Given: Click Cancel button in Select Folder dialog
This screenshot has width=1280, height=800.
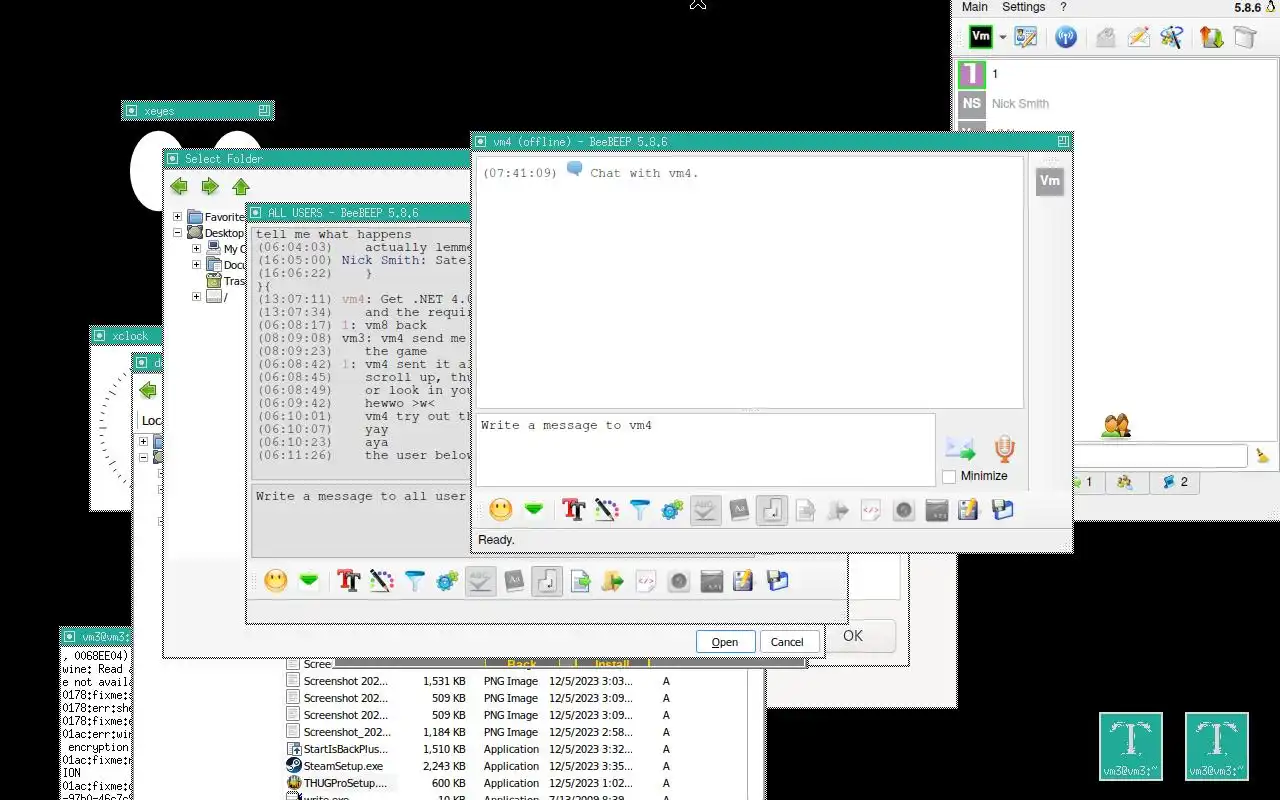Looking at the screenshot, I should pyautogui.click(x=787, y=642).
